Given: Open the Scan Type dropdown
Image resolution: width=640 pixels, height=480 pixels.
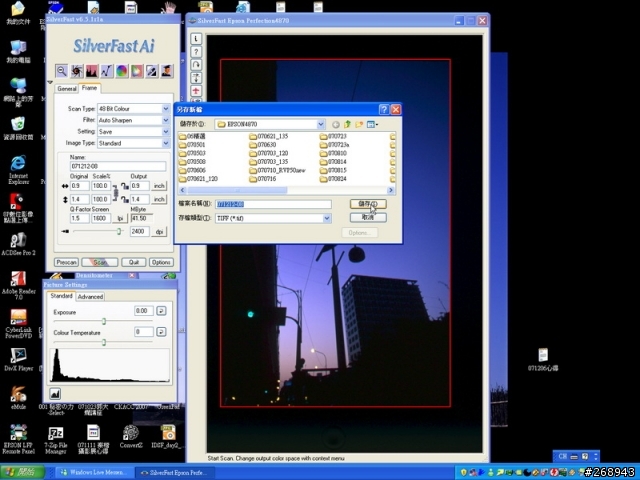Looking at the screenshot, I should pyautogui.click(x=166, y=109).
